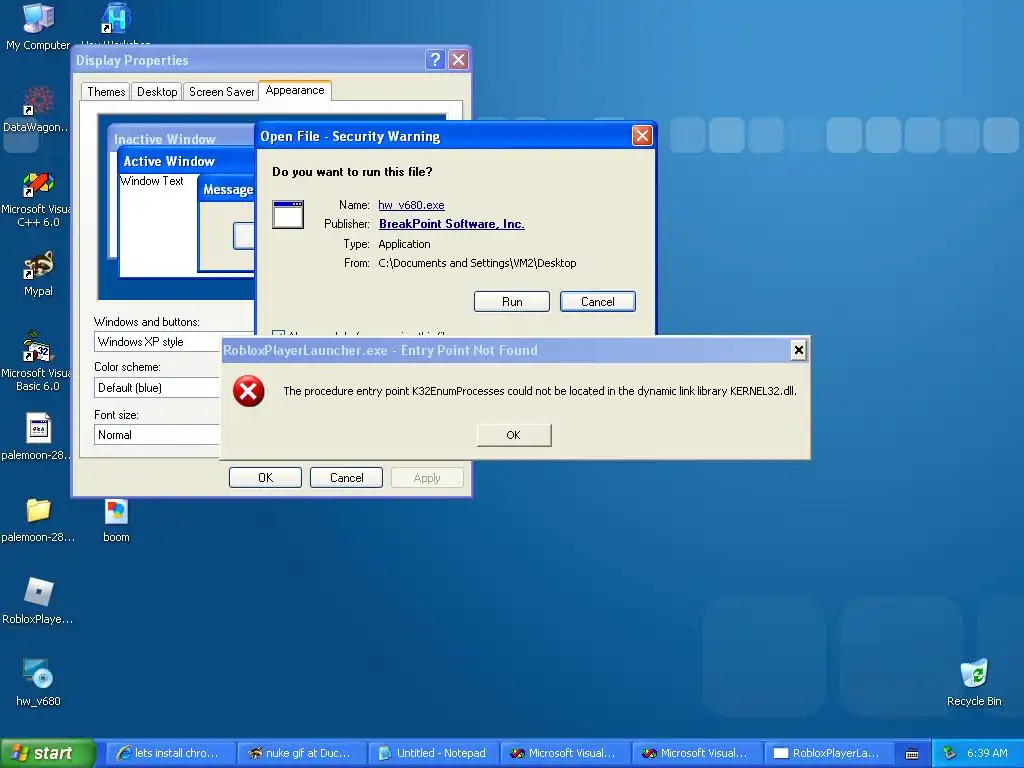Switch to RobloxPlayerLa... taskbar button
The width and height of the screenshot is (1024, 768).
829,753
